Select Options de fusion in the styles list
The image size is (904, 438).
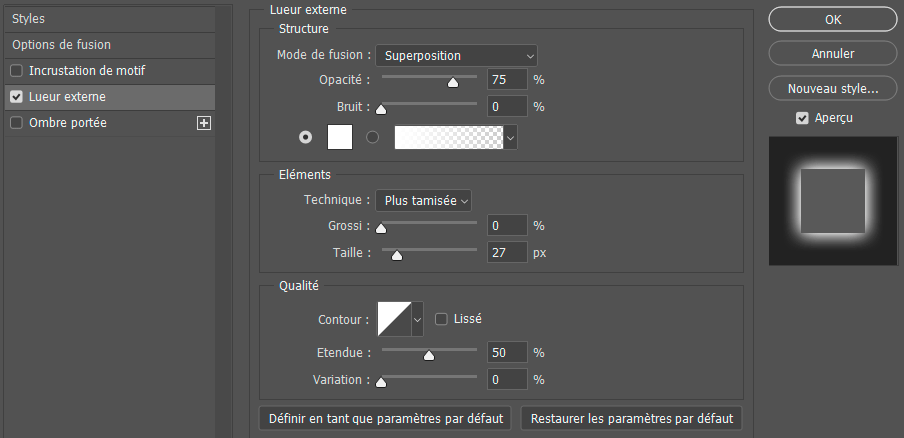coord(61,45)
